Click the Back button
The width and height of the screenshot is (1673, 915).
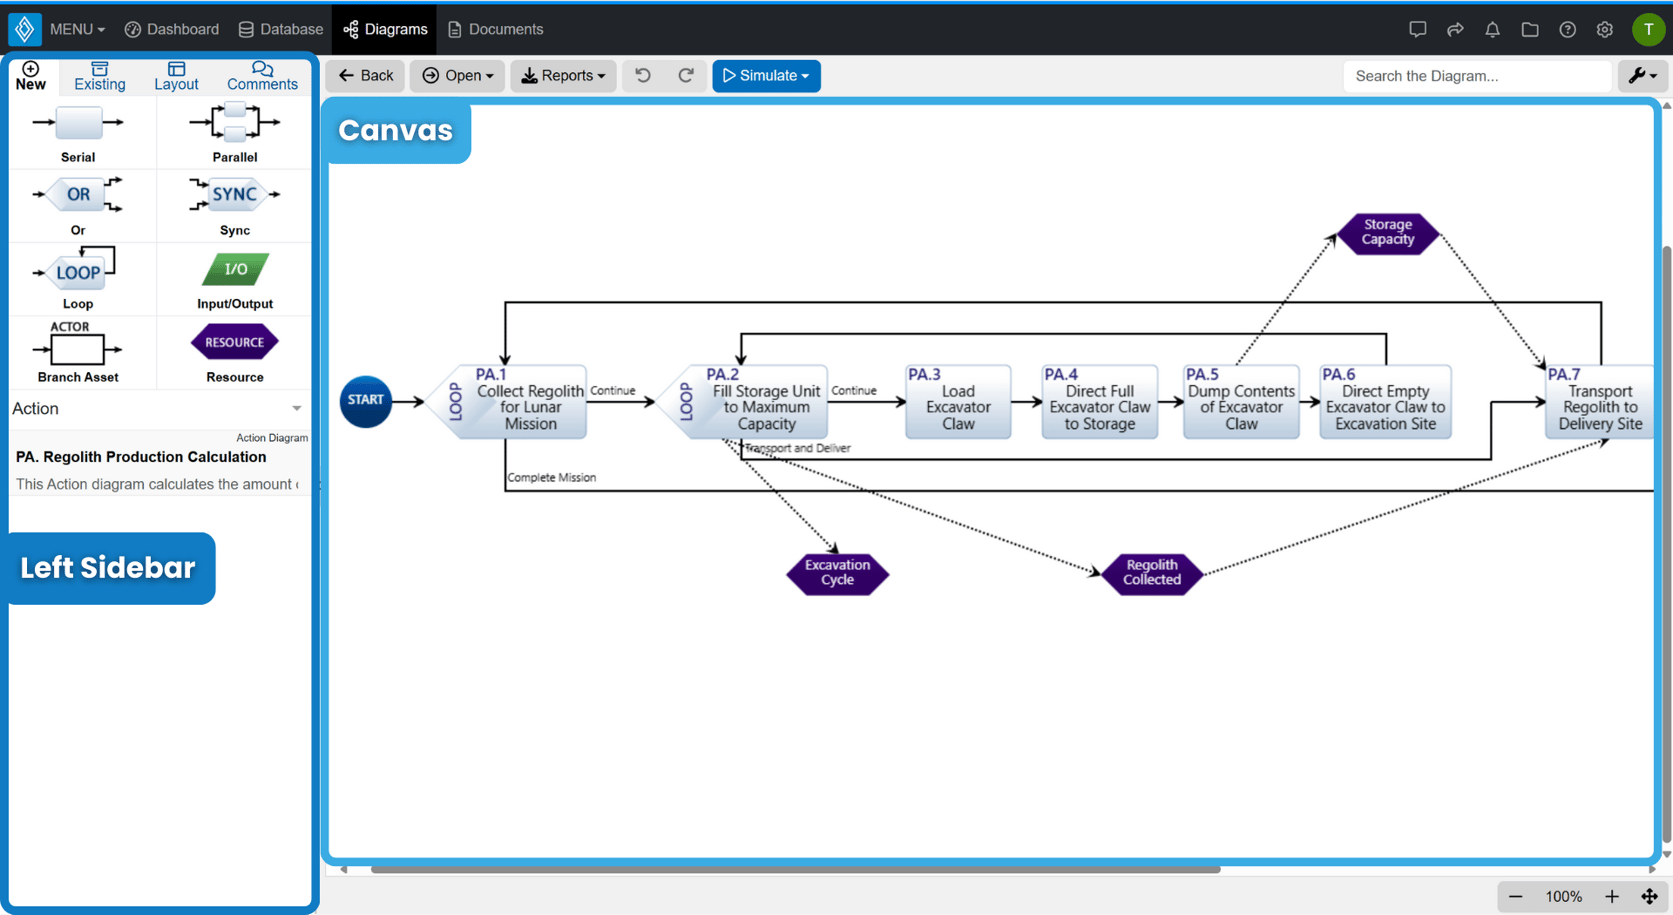point(366,75)
